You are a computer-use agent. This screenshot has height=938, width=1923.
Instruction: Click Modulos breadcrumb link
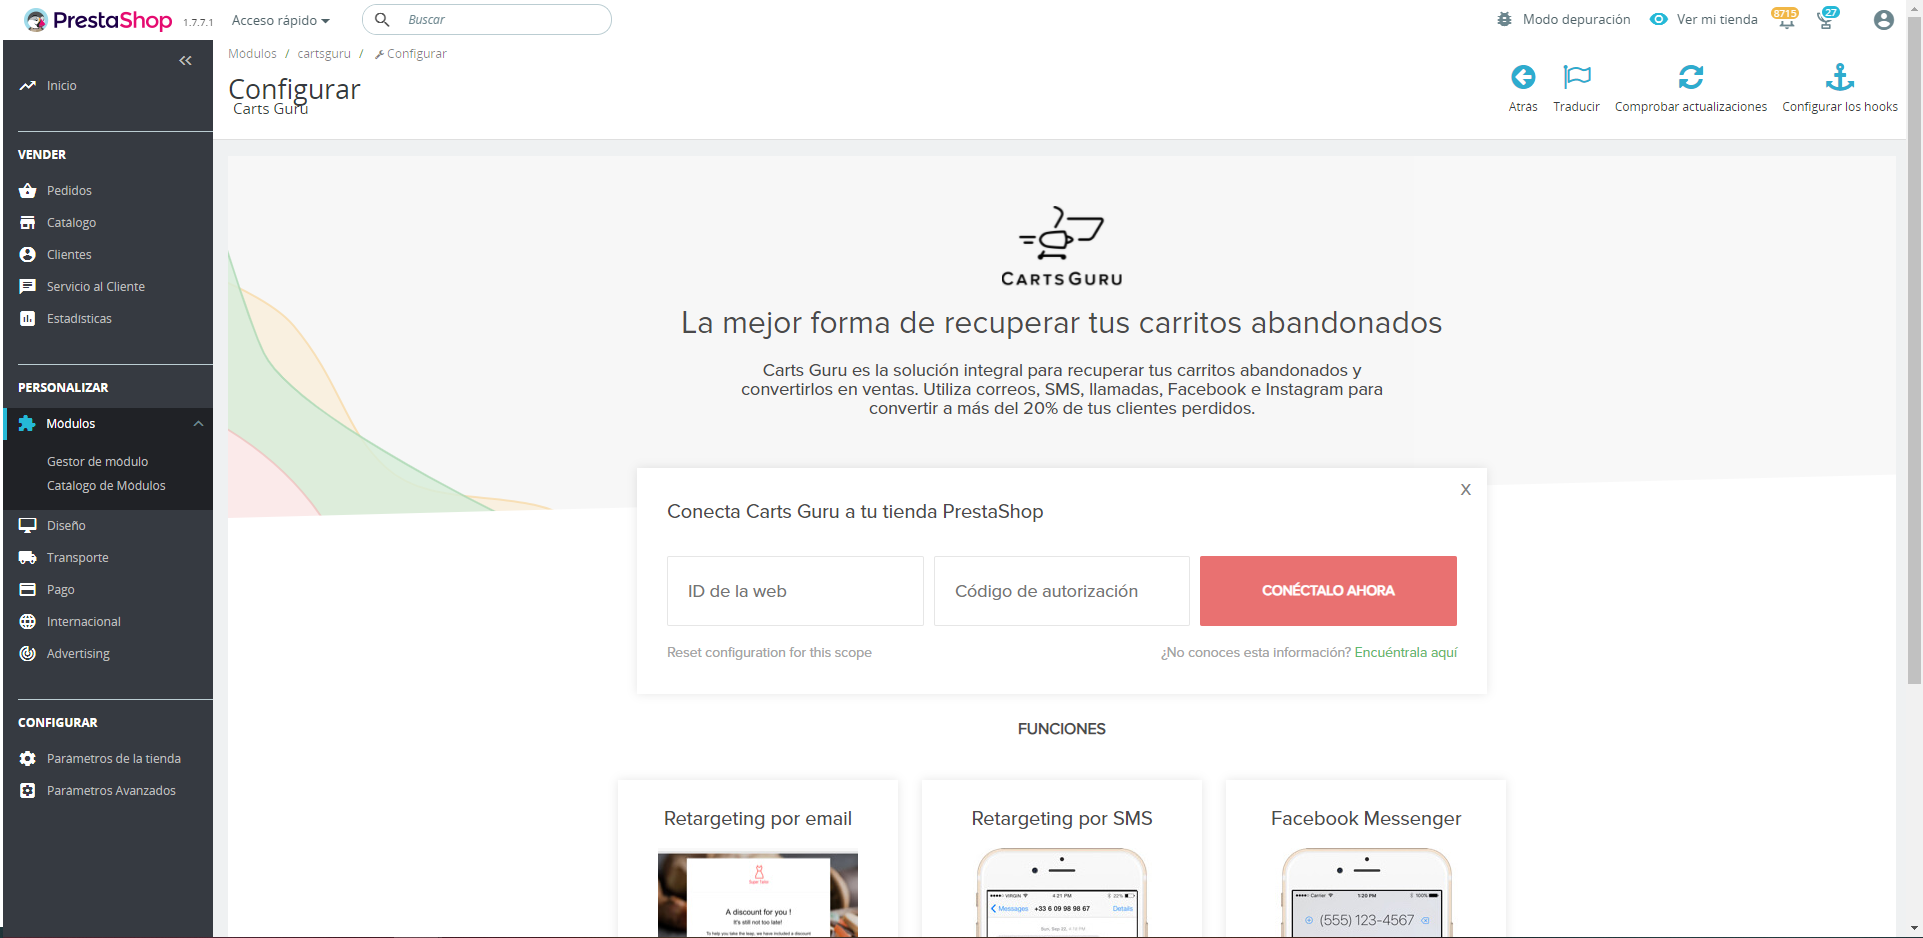[x=252, y=54]
